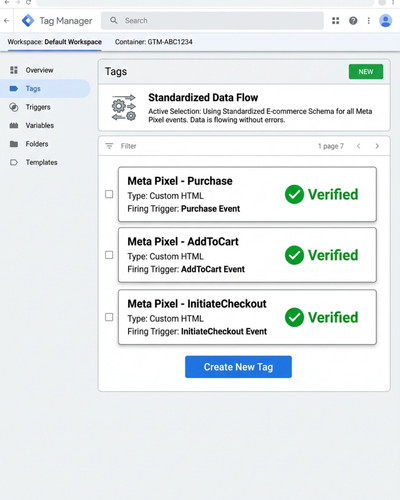
Task: Switch to Workspace: Default Workspace tab
Action: point(55,42)
